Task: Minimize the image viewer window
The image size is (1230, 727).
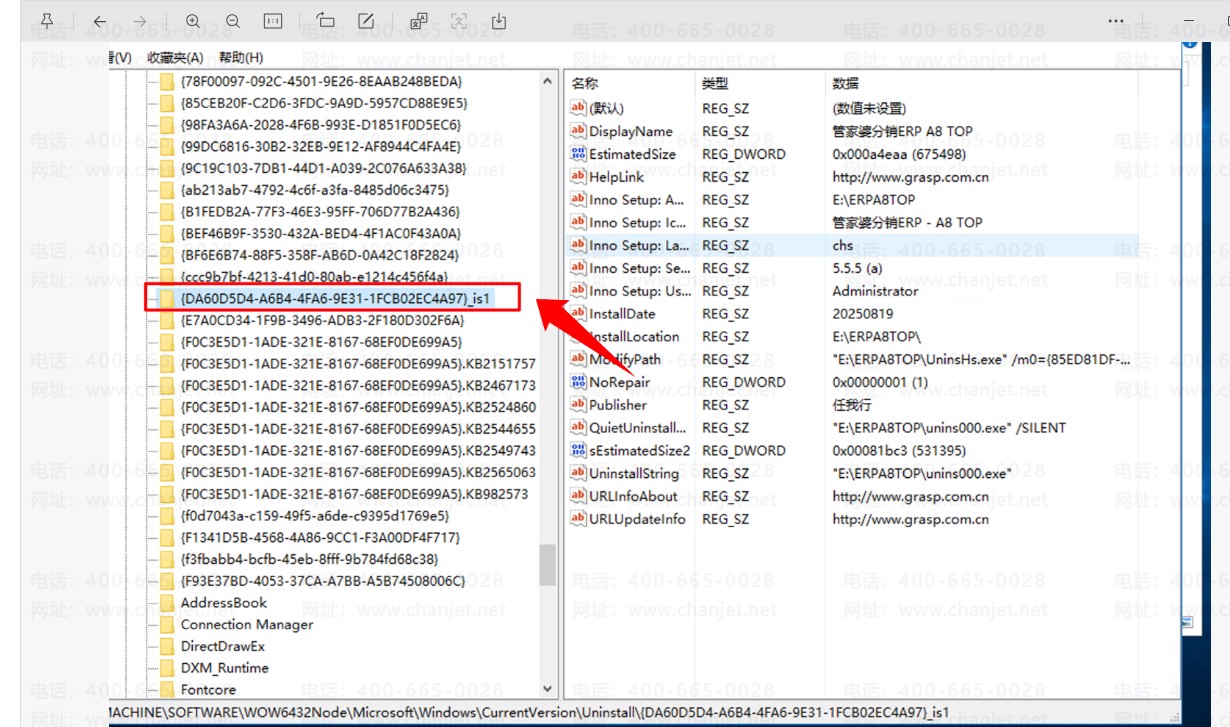Action: 1189,21
